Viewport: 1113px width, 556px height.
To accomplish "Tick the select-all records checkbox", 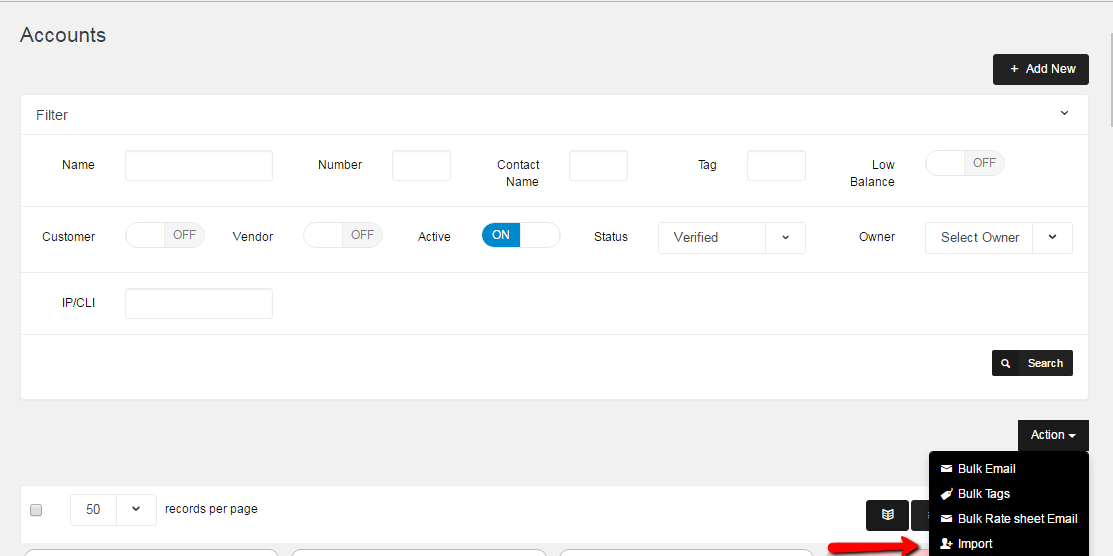I will coord(36,510).
